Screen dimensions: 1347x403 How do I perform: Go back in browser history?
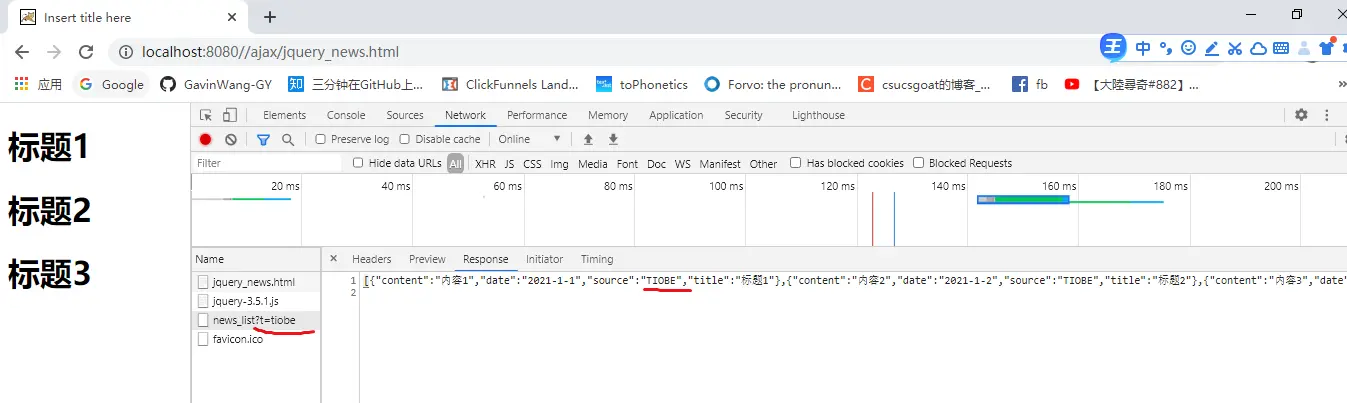coord(22,52)
